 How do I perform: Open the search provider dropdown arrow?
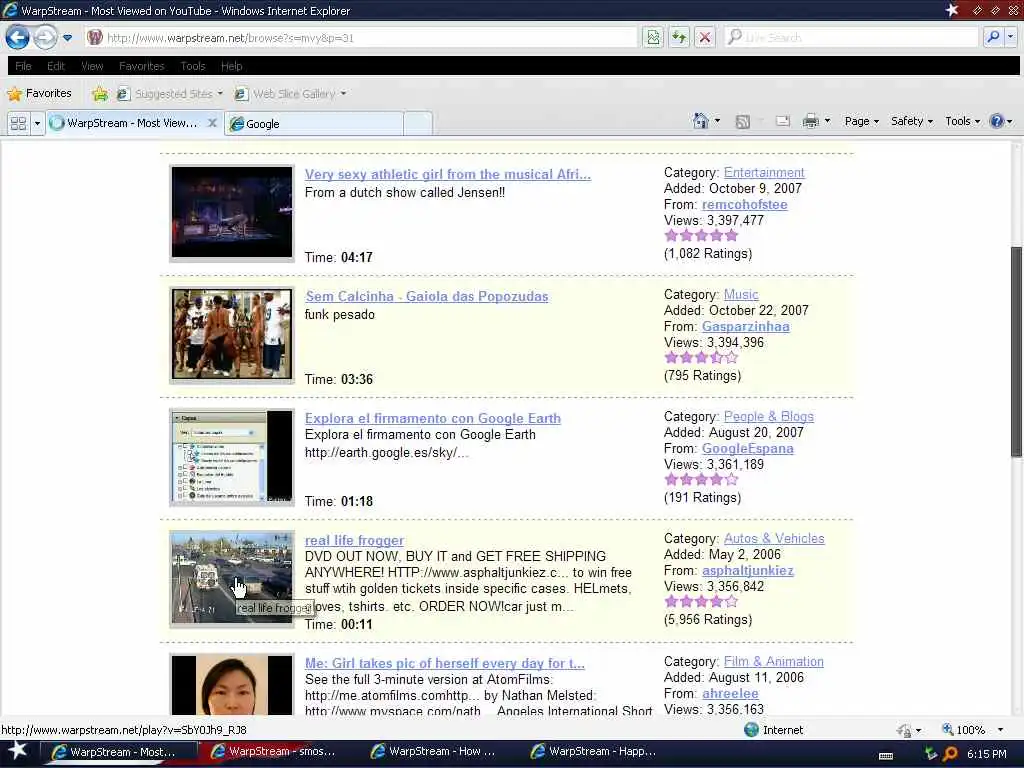click(1010, 37)
